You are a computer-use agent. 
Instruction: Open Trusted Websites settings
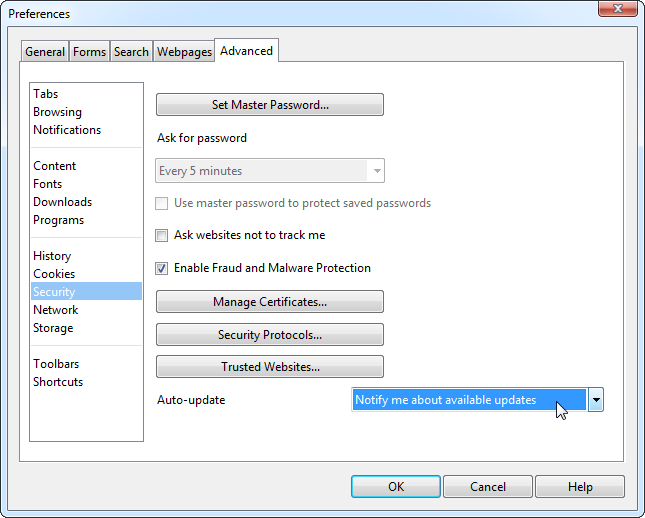click(270, 367)
